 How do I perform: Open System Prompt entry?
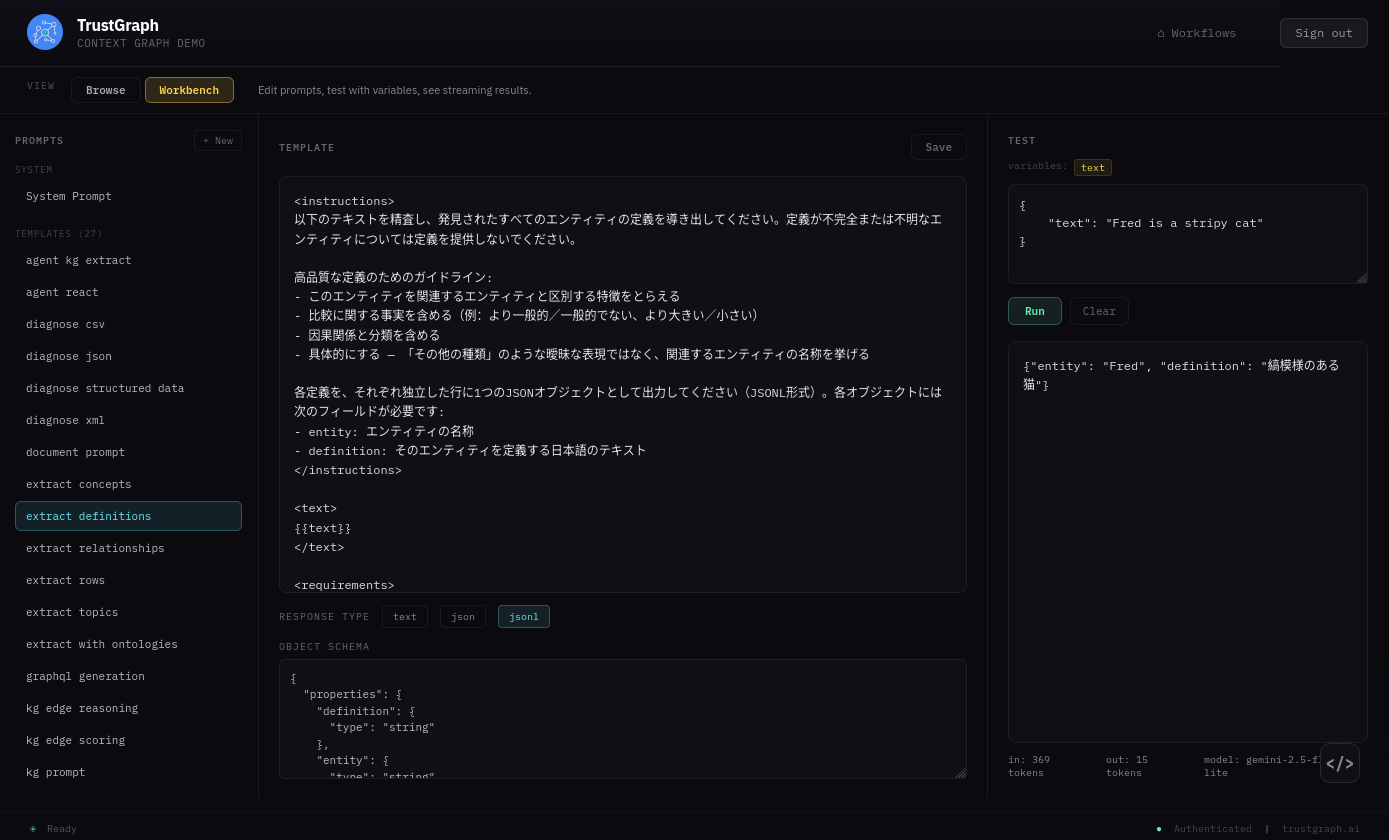(128, 196)
